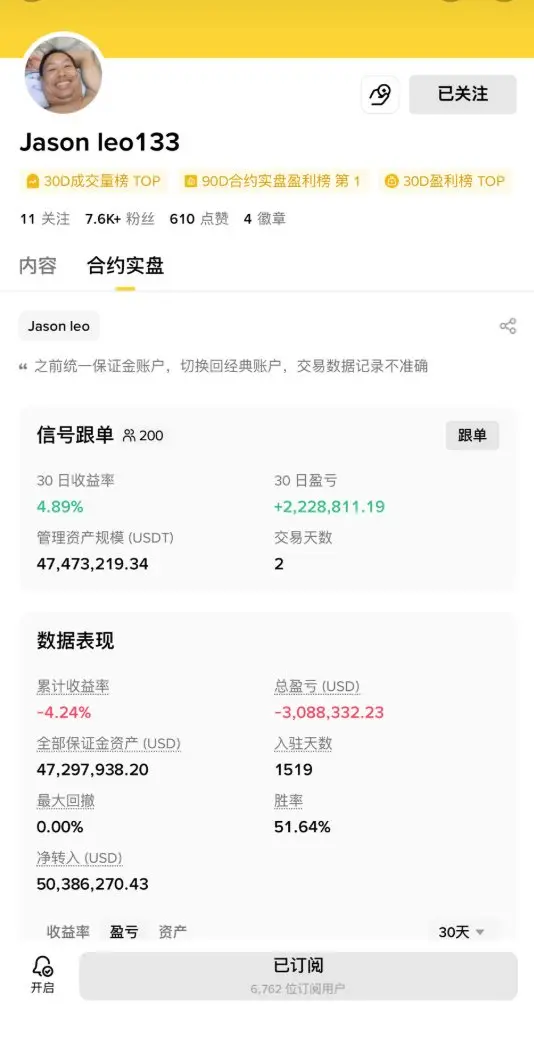Screen dimensions: 534x1054
Task: Select the 合约实盘 tab
Action: [125, 266]
